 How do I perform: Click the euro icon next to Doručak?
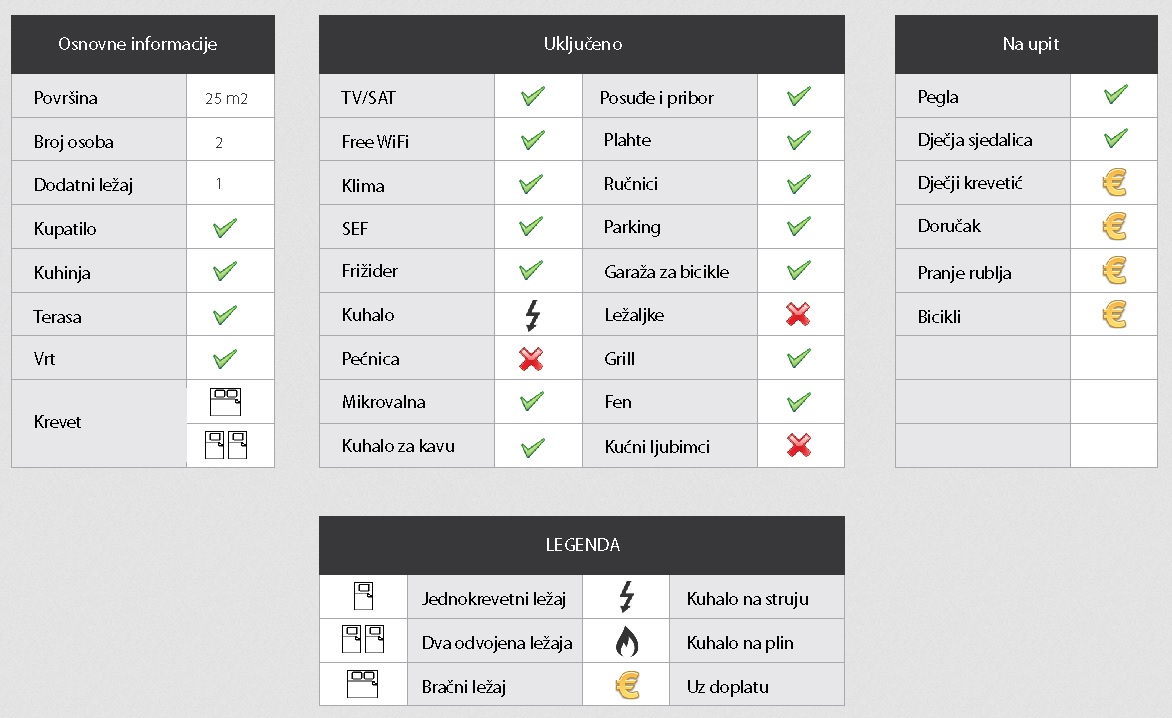(1114, 226)
